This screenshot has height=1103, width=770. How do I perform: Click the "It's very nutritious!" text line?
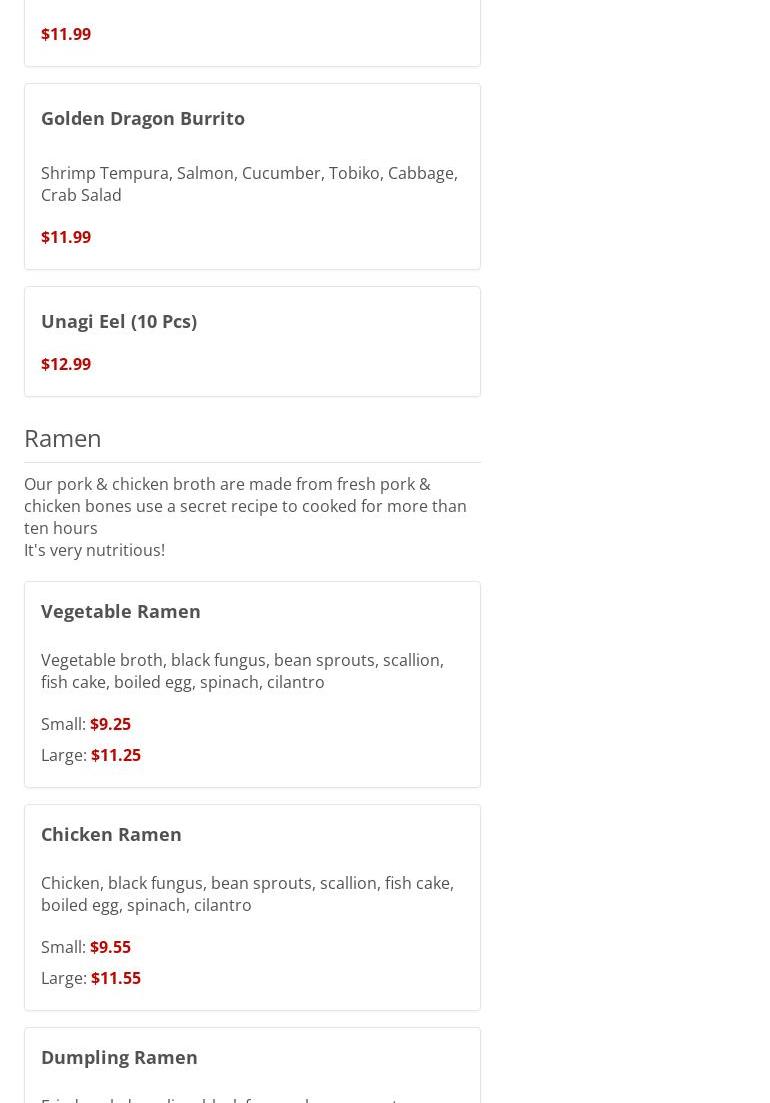click(94, 550)
